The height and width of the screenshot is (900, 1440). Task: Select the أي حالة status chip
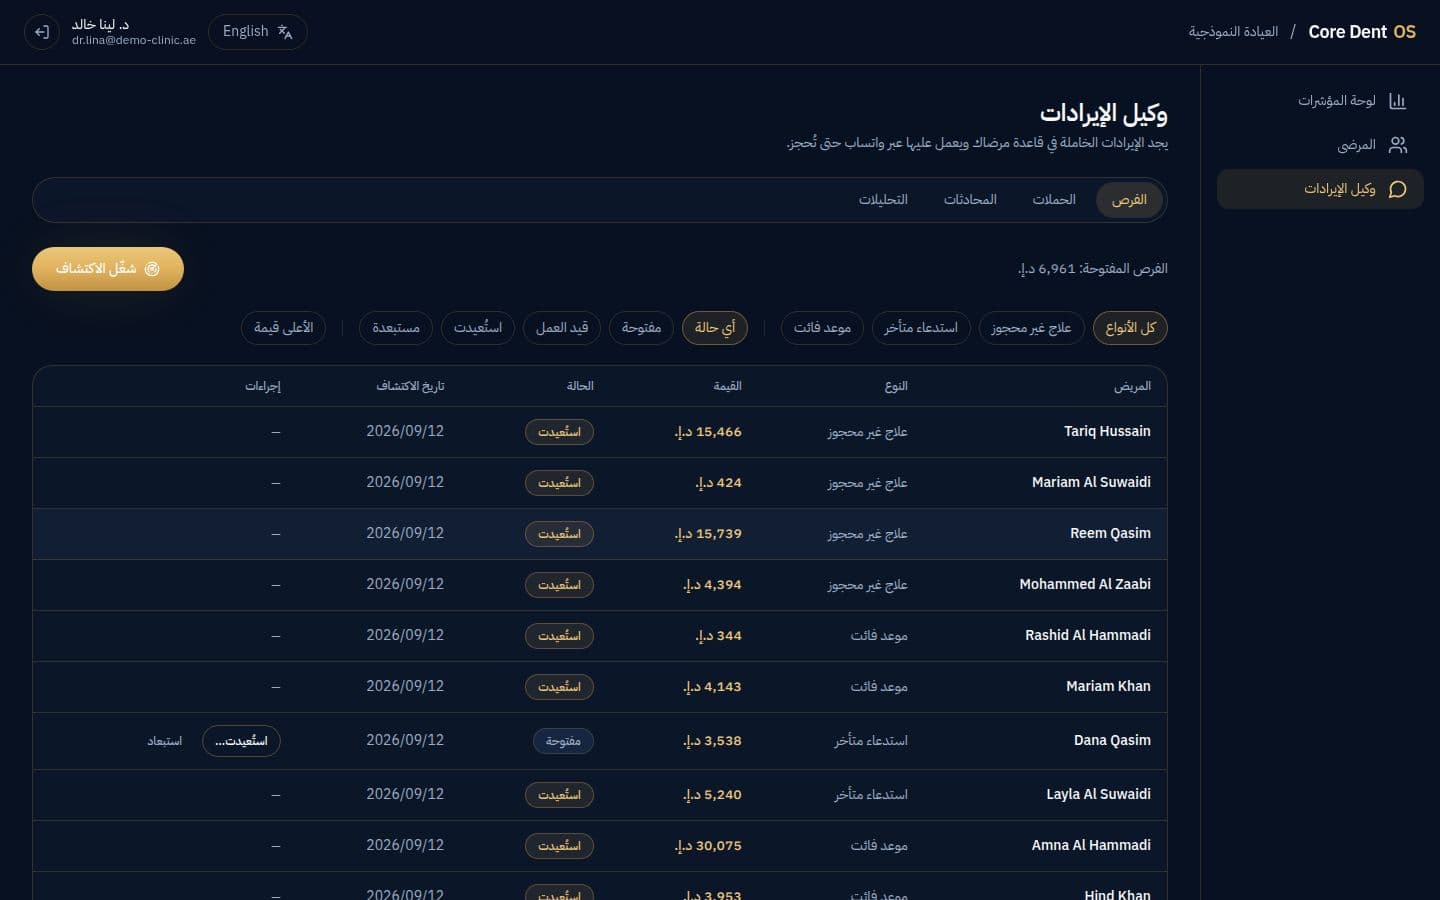click(715, 328)
